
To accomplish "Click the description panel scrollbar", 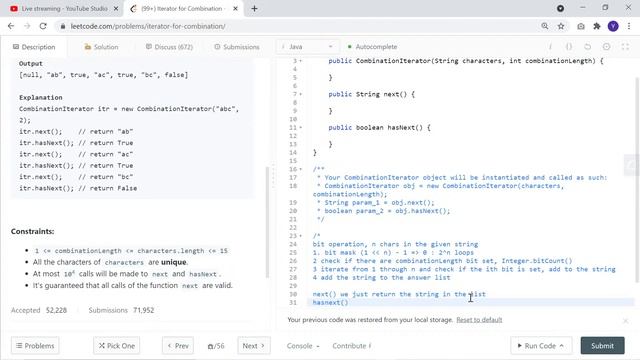I will (x=268, y=222).
